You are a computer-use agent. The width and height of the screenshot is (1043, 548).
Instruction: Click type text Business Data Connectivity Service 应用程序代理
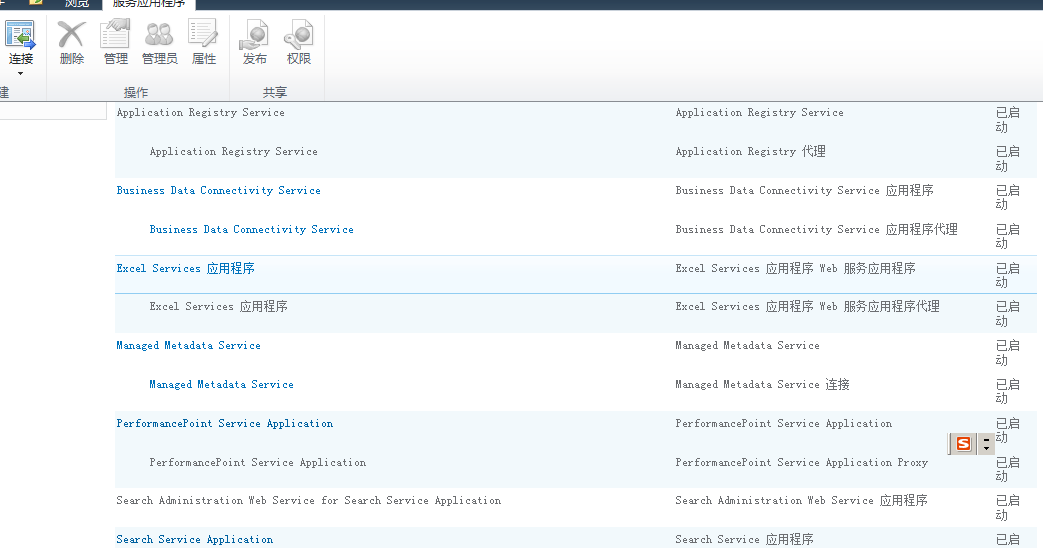pyautogui.click(x=816, y=229)
